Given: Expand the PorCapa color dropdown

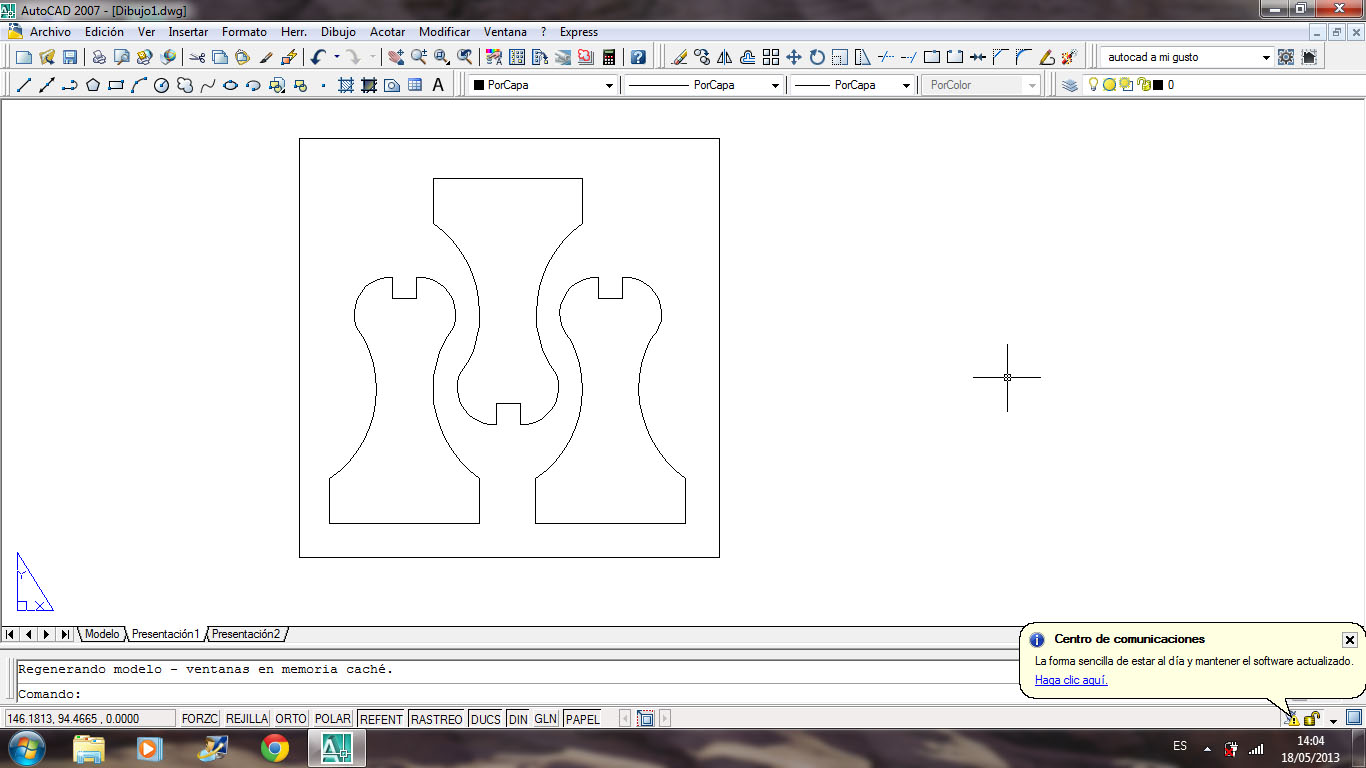Looking at the screenshot, I should point(609,85).
